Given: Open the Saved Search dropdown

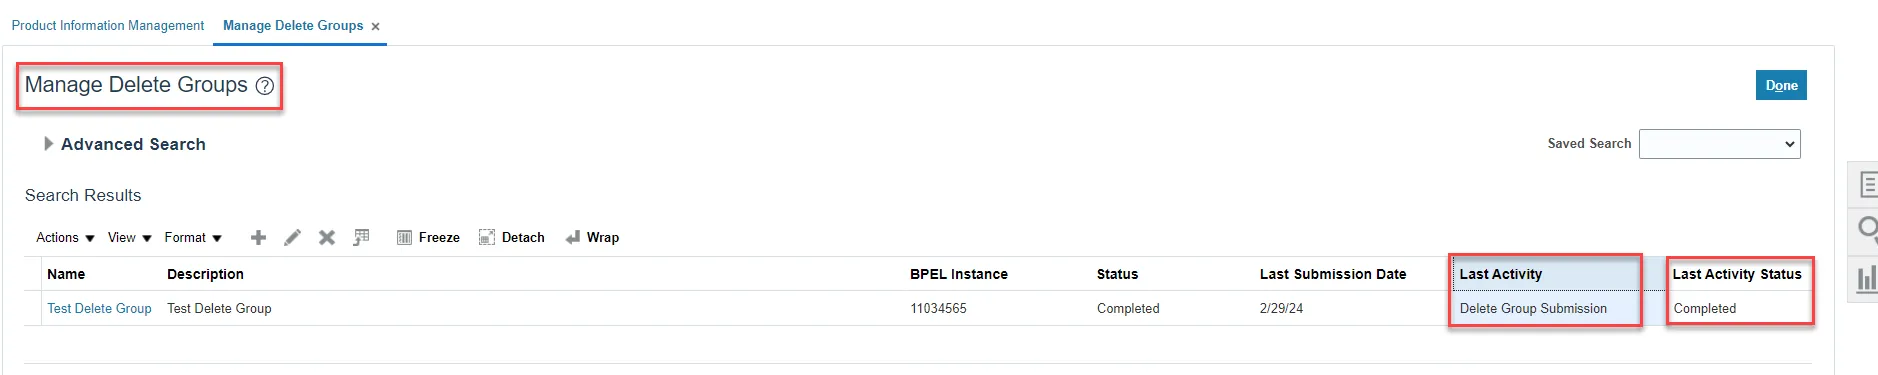Looking at the screenshot, I should [1719, 144].
